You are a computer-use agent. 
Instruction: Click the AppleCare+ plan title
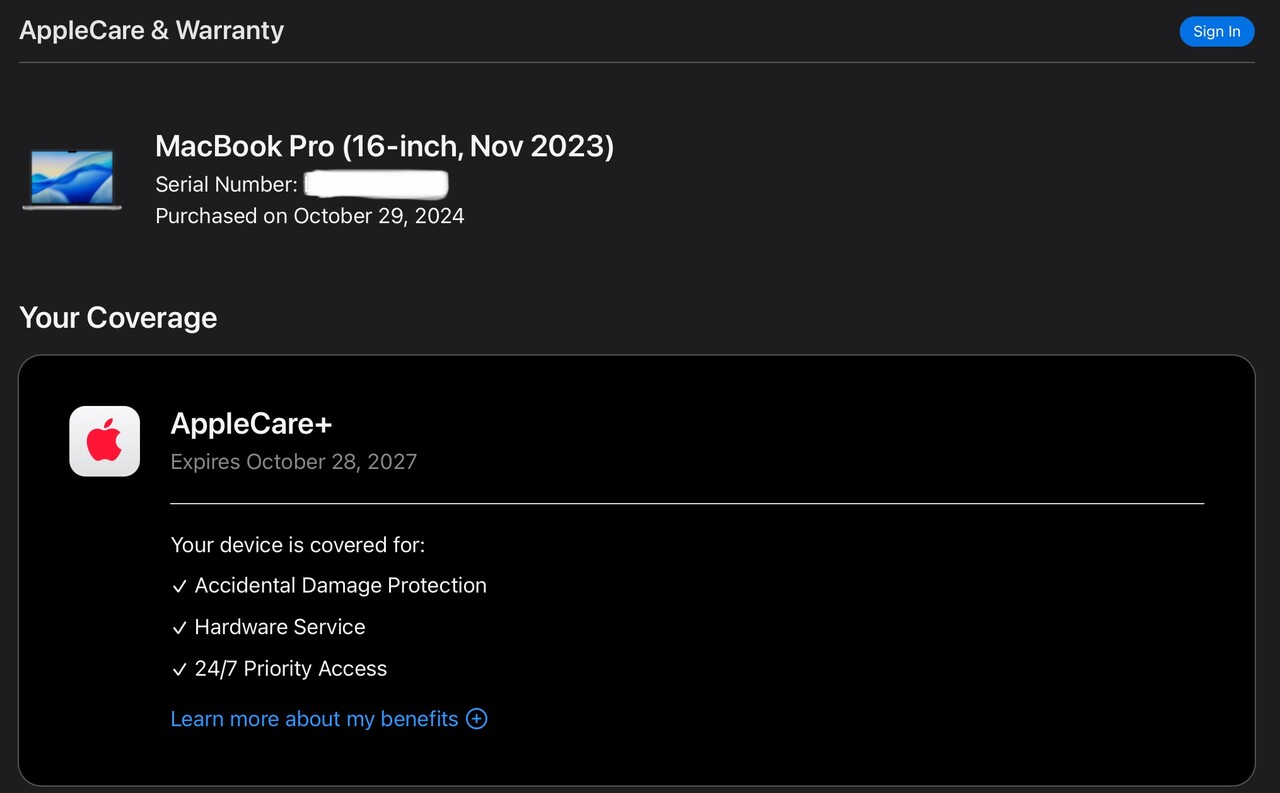point(251,424)
